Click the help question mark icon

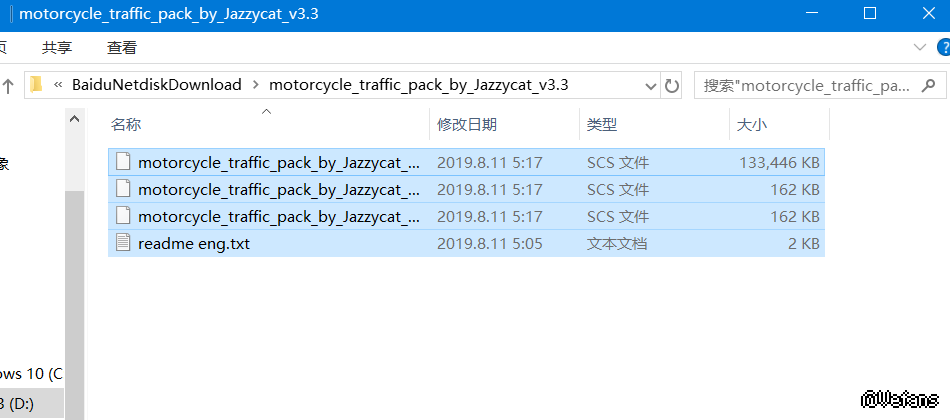pos(942,47)
